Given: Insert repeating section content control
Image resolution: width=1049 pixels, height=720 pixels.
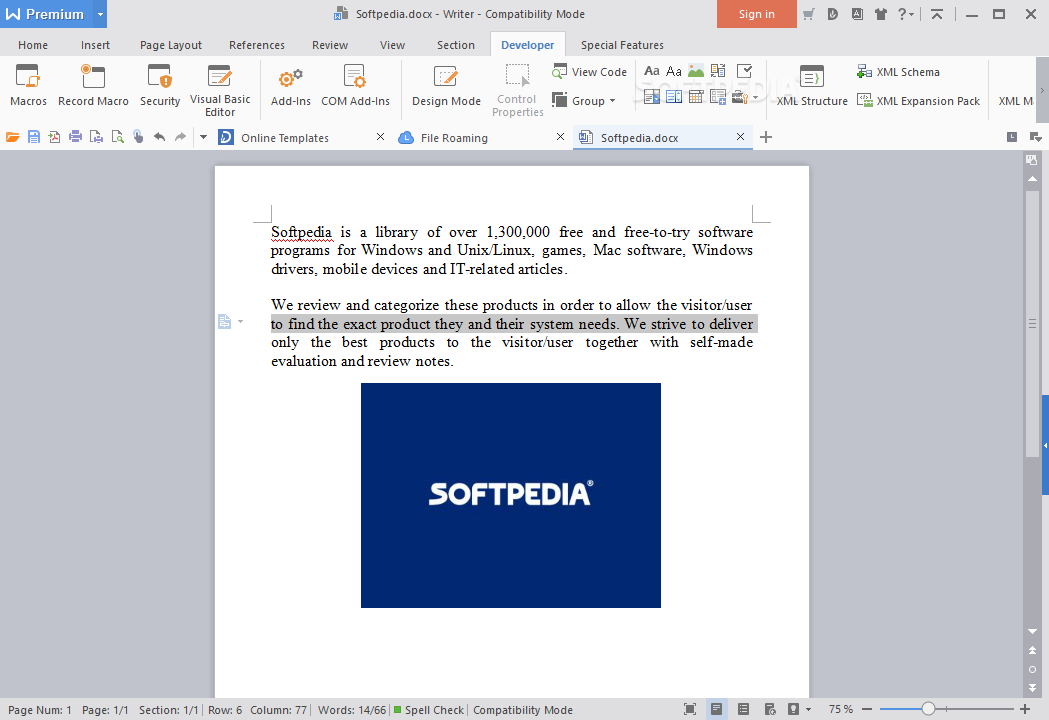Looking at the screenshot, I should (x=719, y=98).
